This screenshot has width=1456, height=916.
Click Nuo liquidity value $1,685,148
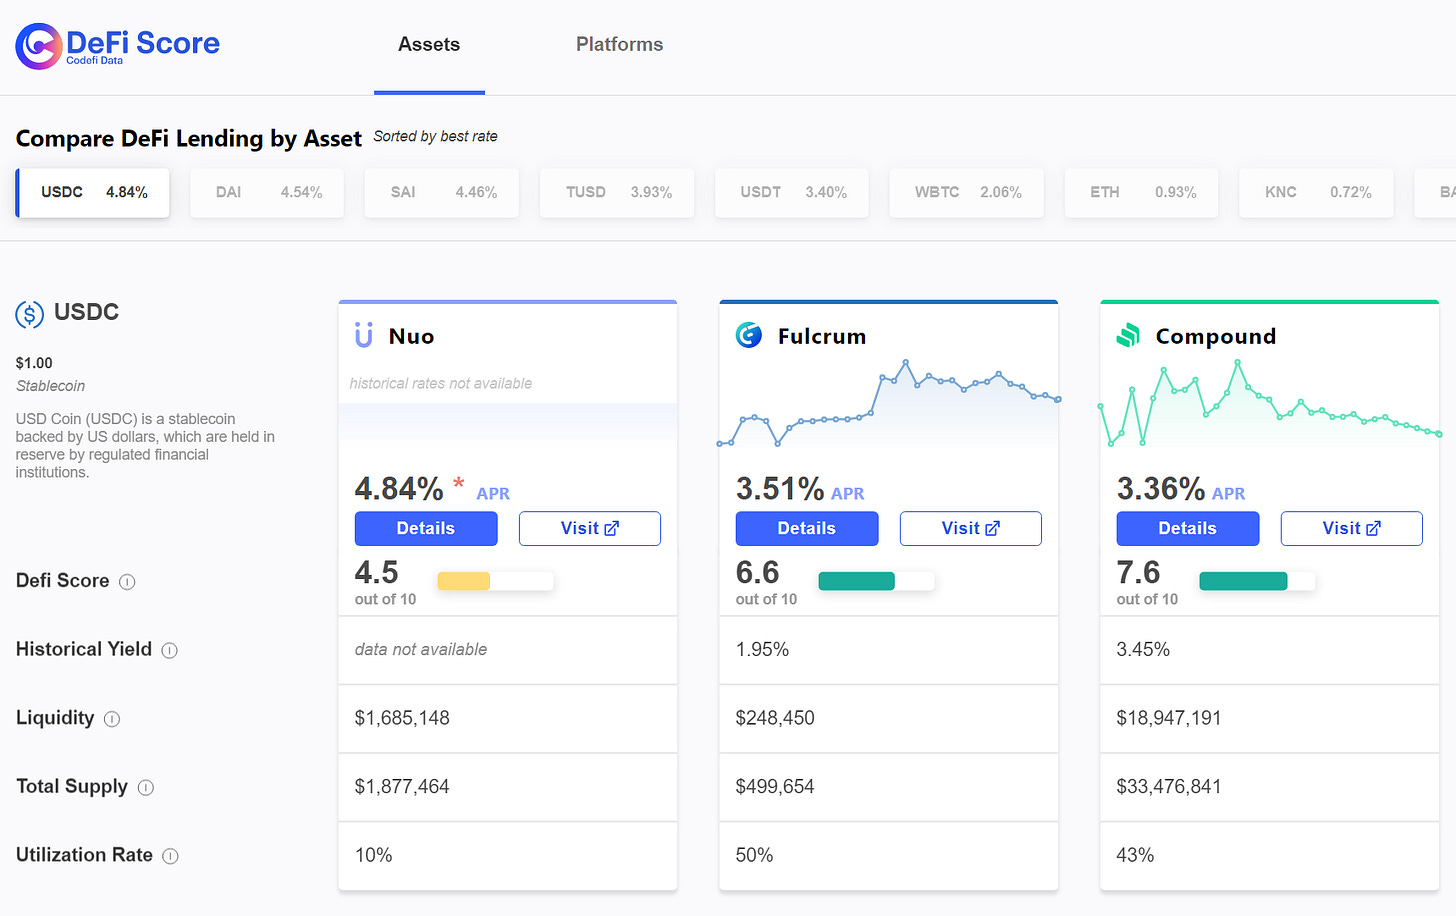(402, 718)
